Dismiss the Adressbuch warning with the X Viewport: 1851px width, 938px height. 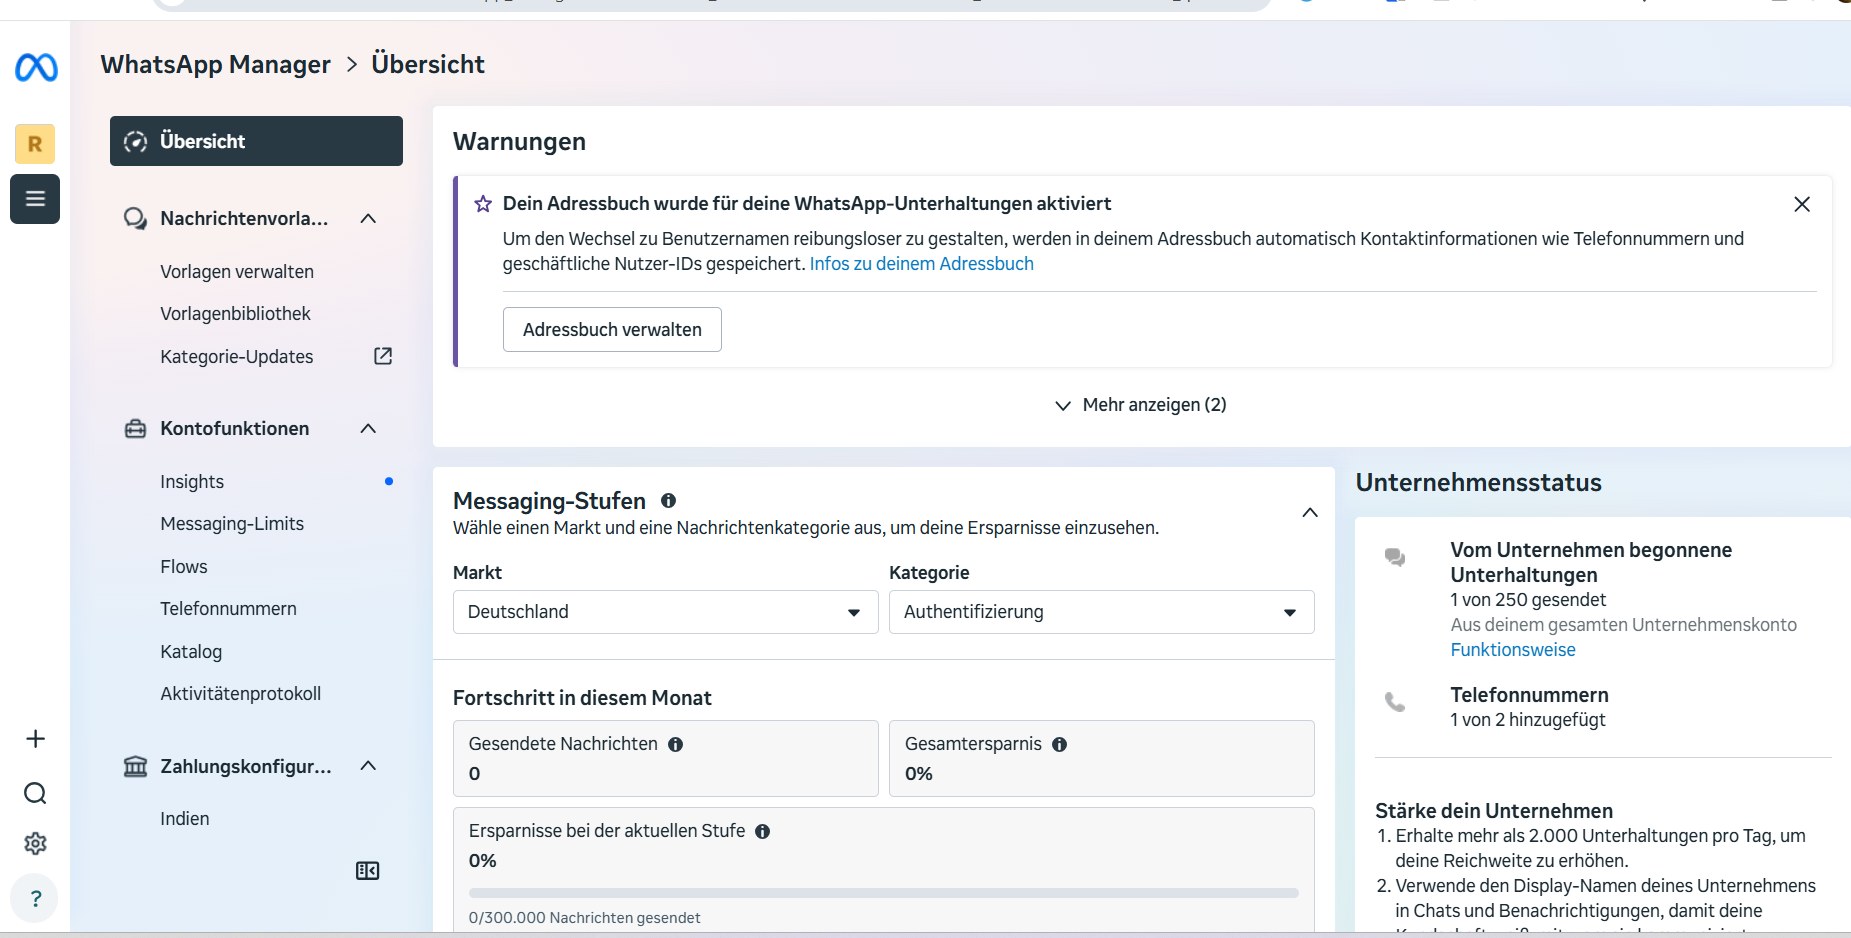(1802, 204)
